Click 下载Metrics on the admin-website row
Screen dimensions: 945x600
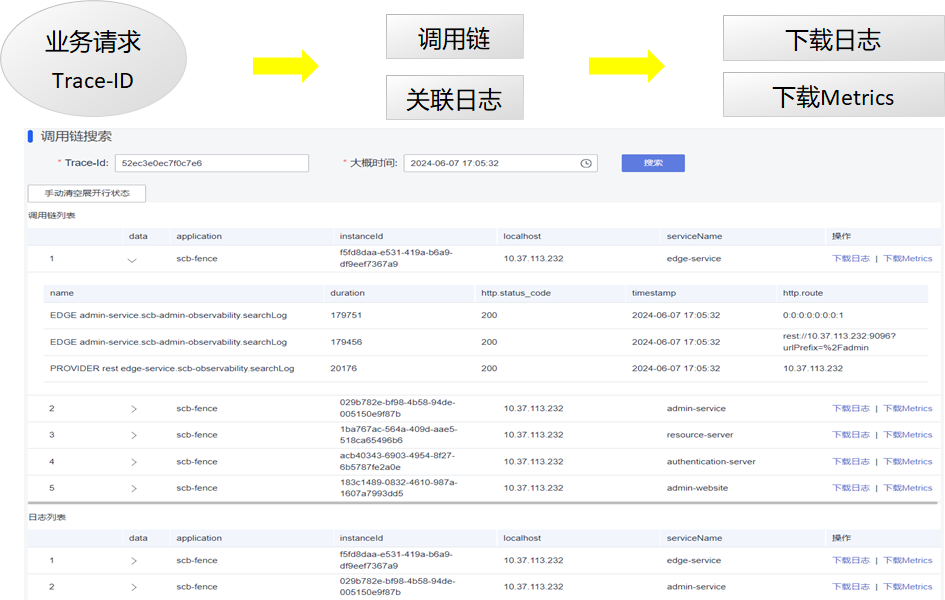pyautogui.click(x=907, y=487)
